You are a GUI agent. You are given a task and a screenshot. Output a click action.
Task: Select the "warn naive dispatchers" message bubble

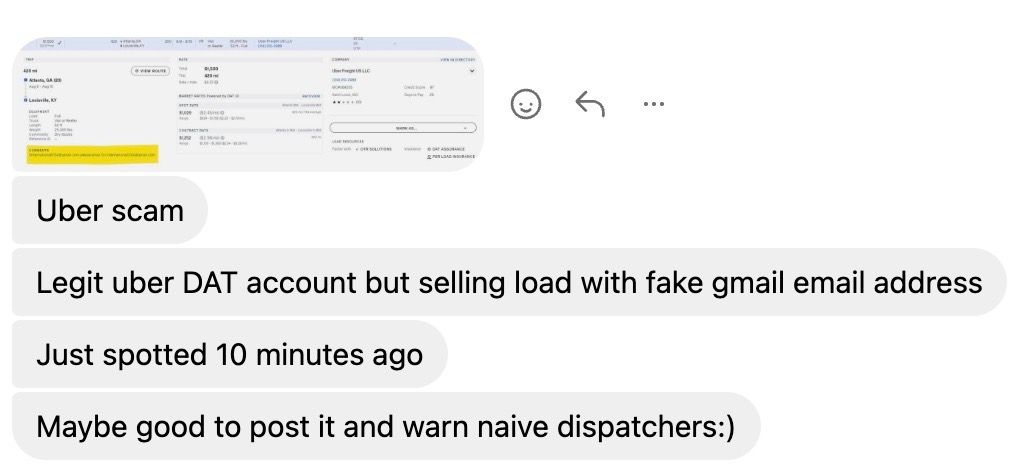point(386,426)
